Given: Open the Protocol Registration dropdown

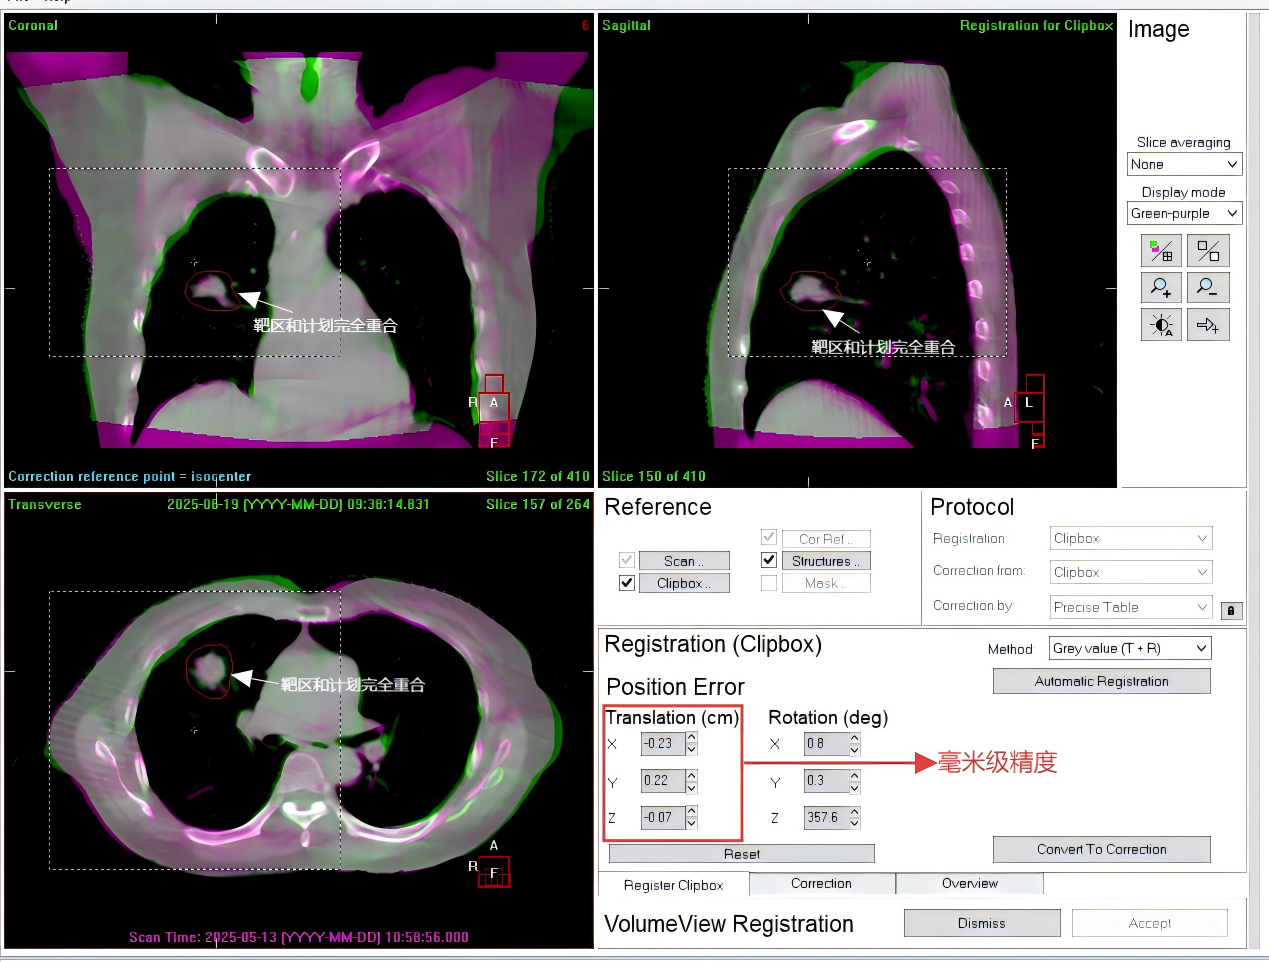Looking at the screenshot, I should click(x=1131, y=538).
